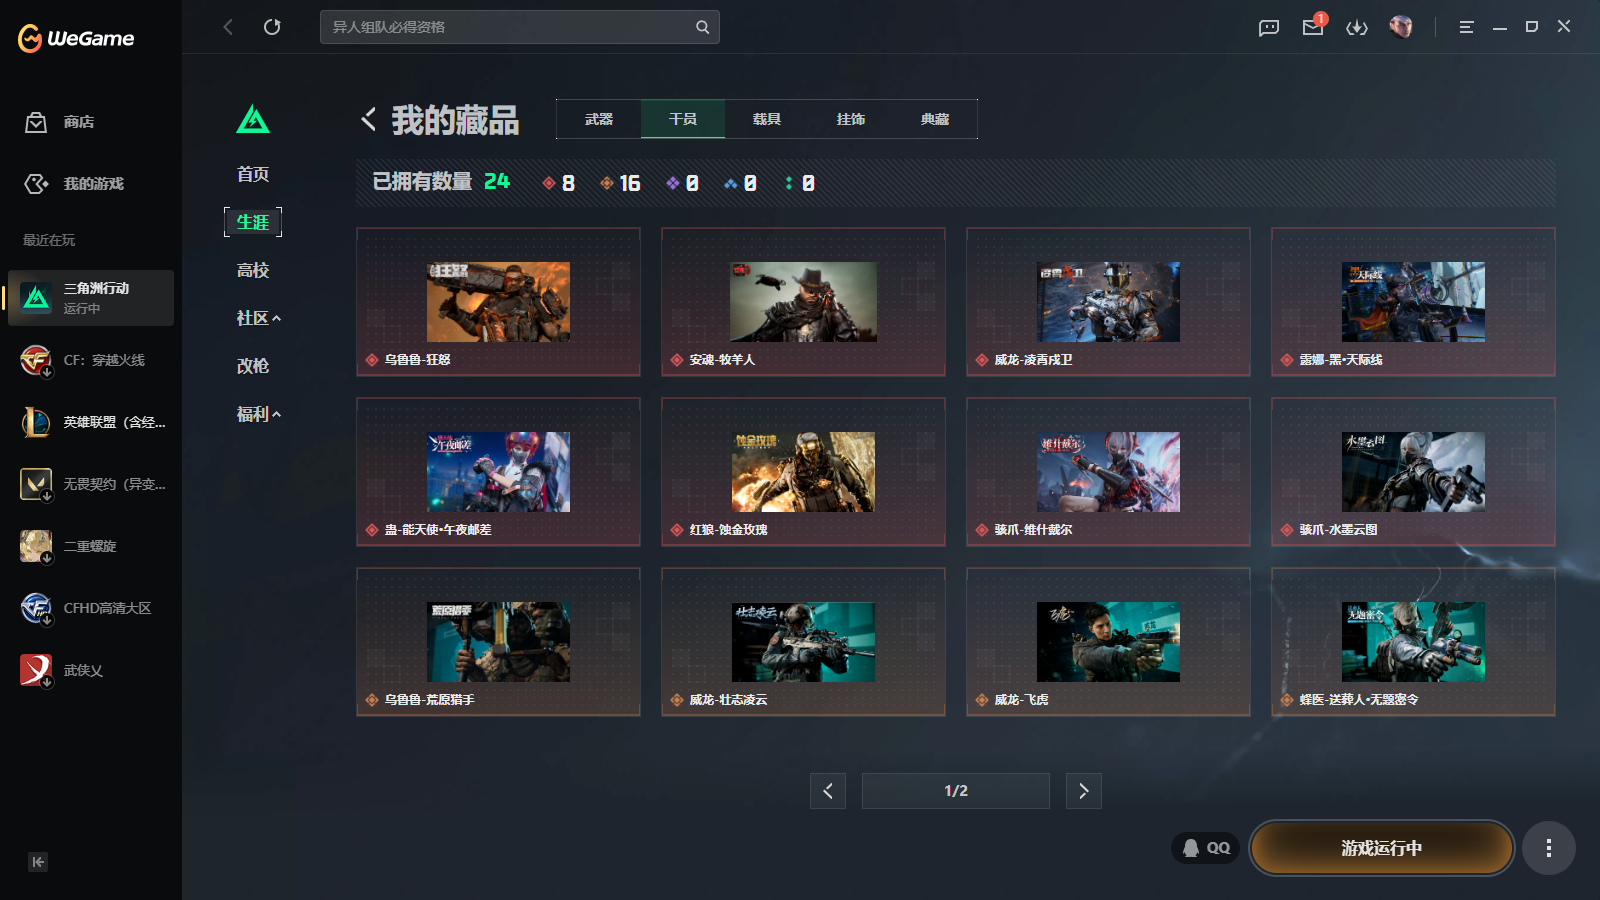Image resolution: width=1600 pixels, height=900 pixels.
Task: Open the top-bar hamburger menu
Action: pos(1466,27)
